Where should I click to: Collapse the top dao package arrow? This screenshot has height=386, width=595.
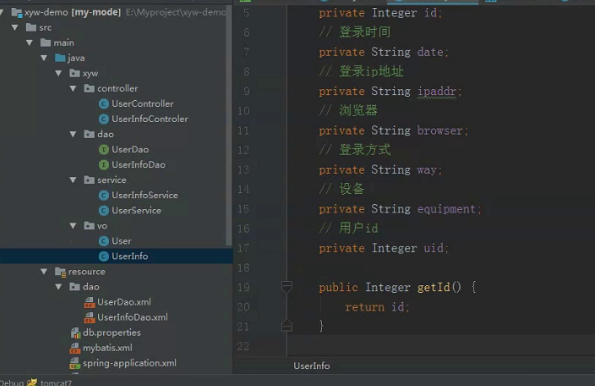coord(73,134)
